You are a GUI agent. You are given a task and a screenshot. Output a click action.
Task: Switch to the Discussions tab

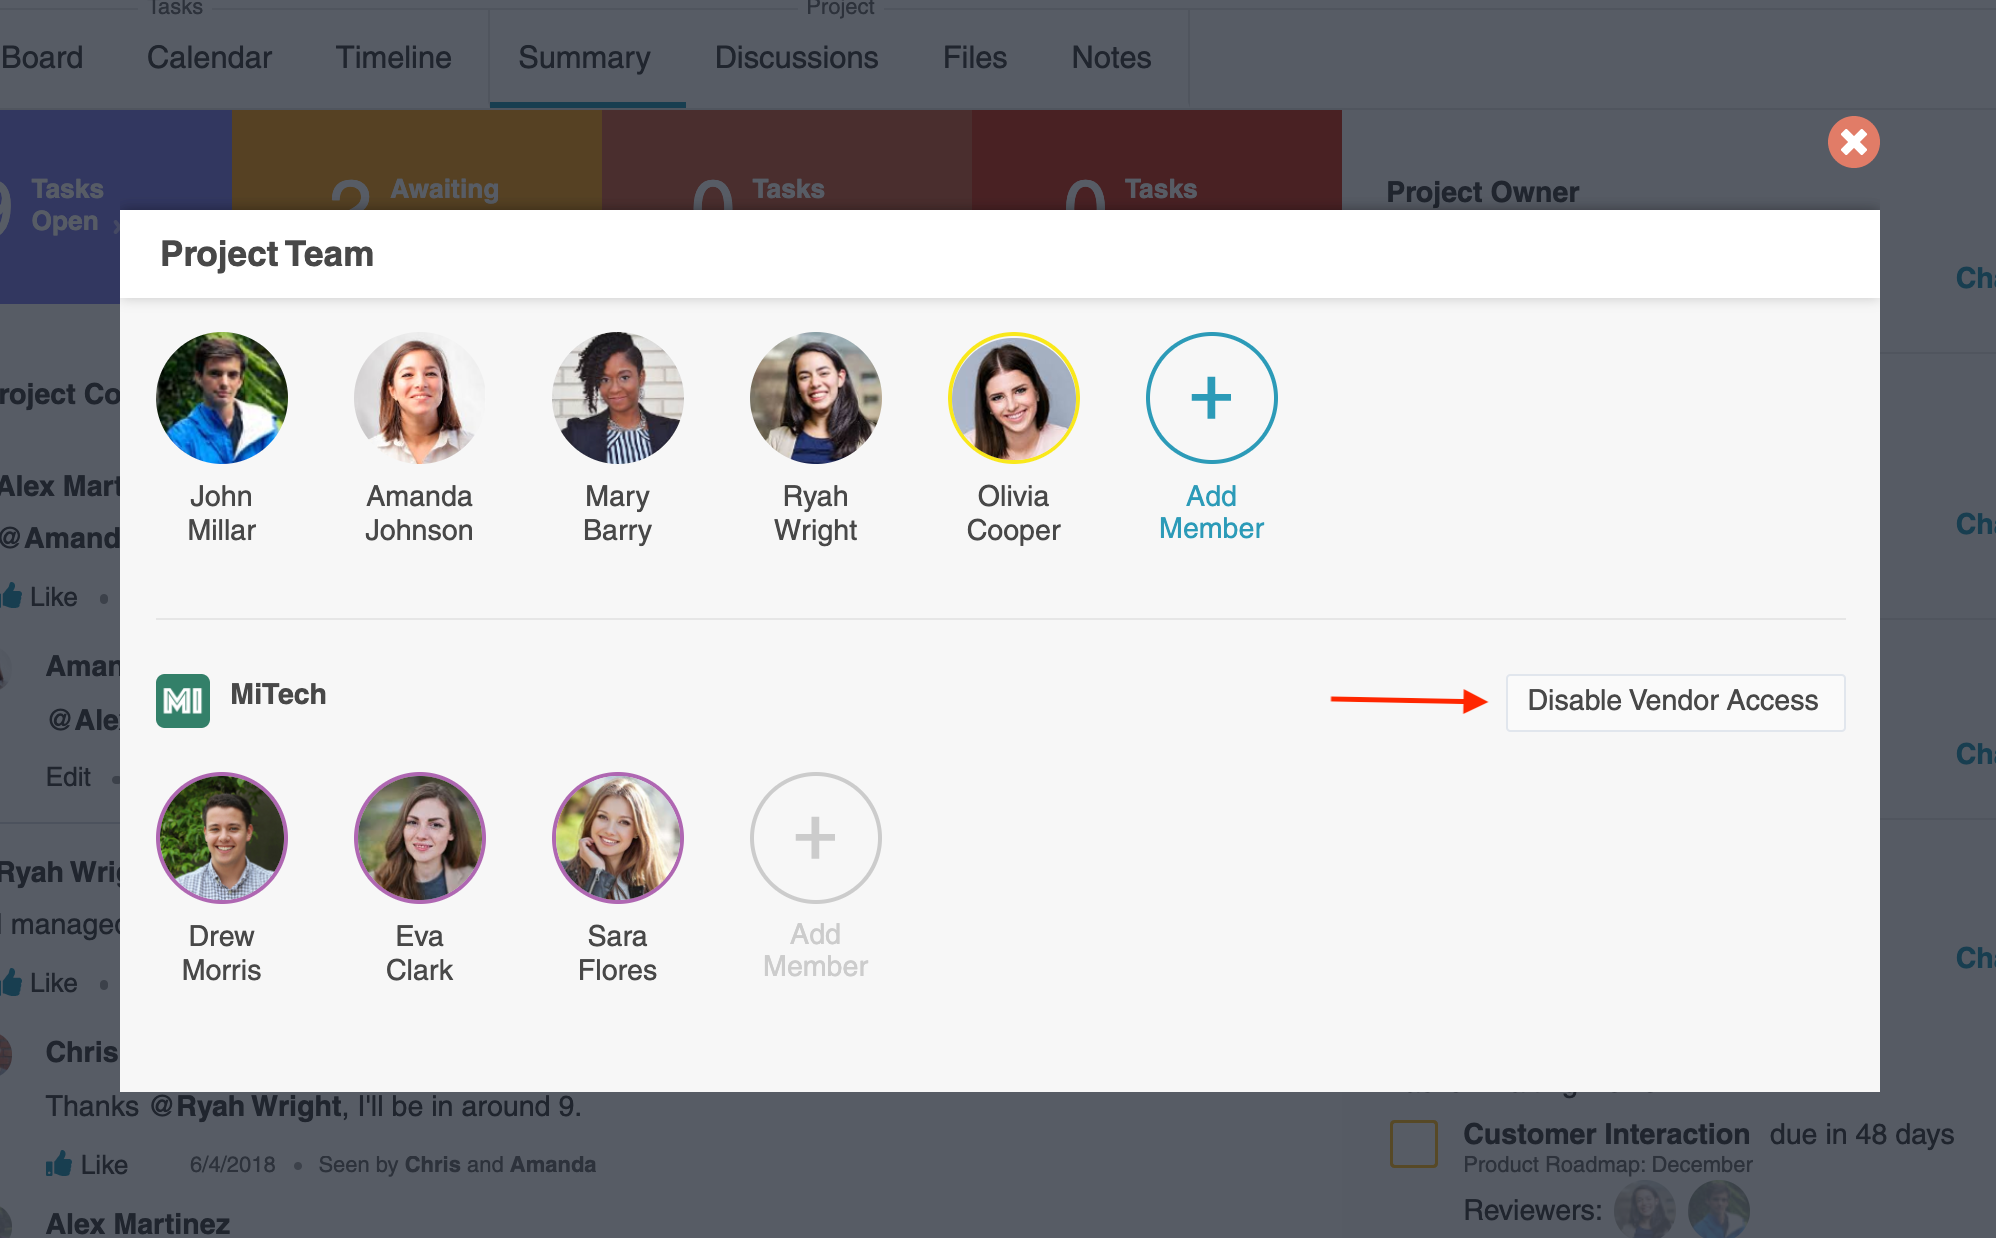pyautogui.click(x=796, y=58)
